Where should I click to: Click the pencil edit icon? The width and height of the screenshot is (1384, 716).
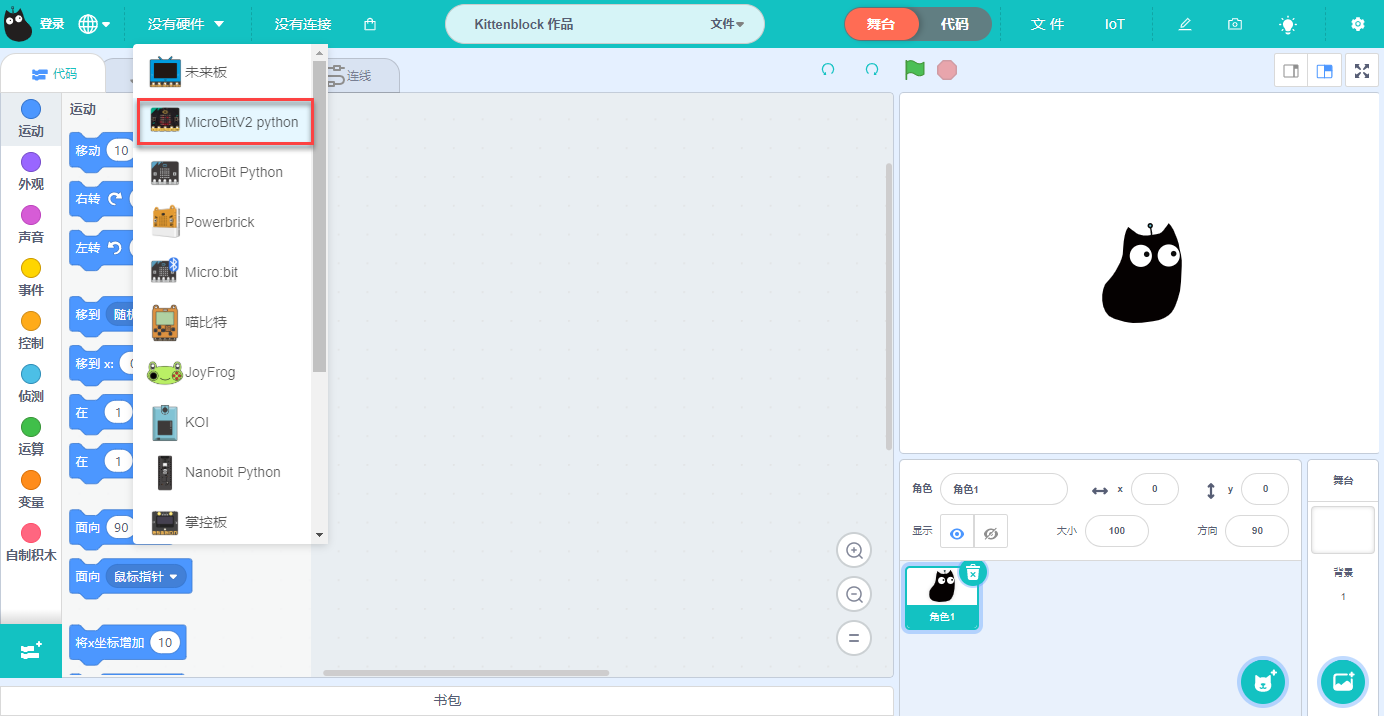coord(1185,24)
